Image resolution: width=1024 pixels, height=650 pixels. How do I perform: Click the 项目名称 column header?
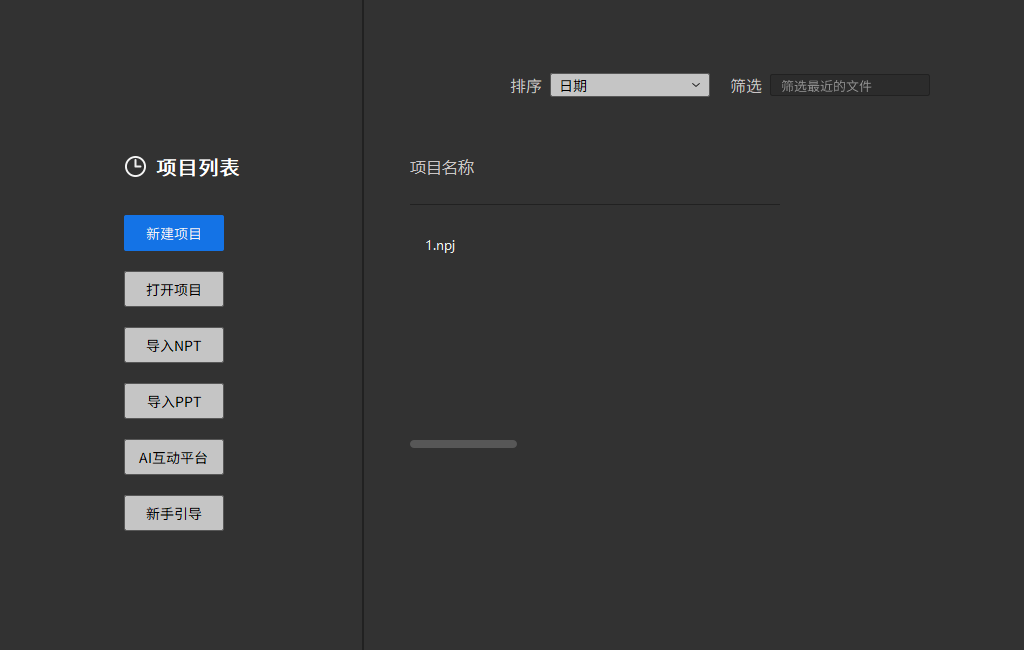pyautogui.click(x=442, y=167)
